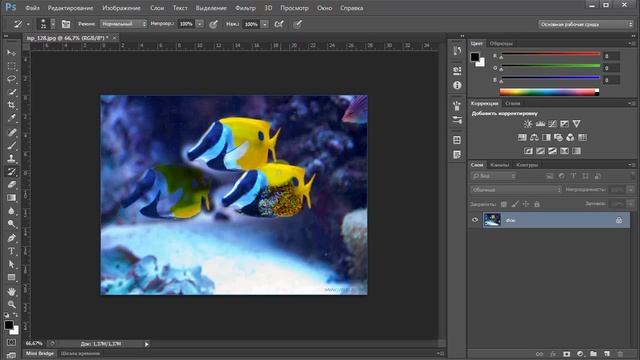Toggle Quick Mask mode
The image size is (640, 360).
(x=11, y=342)
